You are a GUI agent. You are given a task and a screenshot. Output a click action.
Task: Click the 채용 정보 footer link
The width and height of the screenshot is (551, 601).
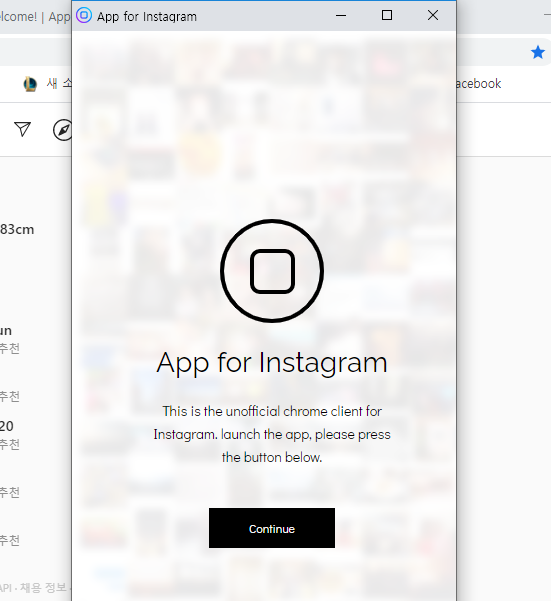pos(43,588)
